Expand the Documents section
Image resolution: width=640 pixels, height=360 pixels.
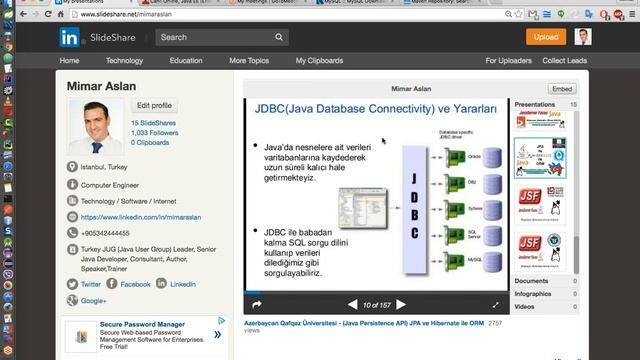546,281
